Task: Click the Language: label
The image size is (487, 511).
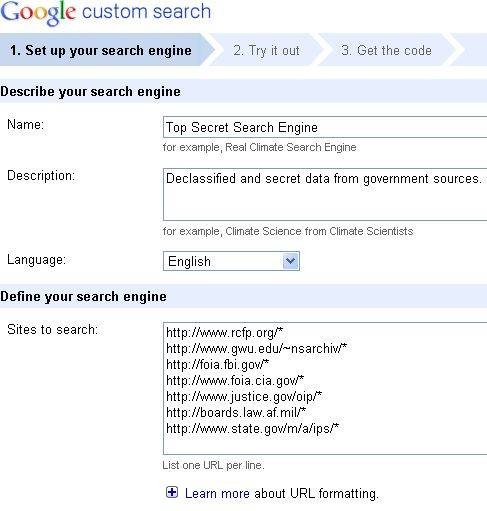Action: coord(37,260)
